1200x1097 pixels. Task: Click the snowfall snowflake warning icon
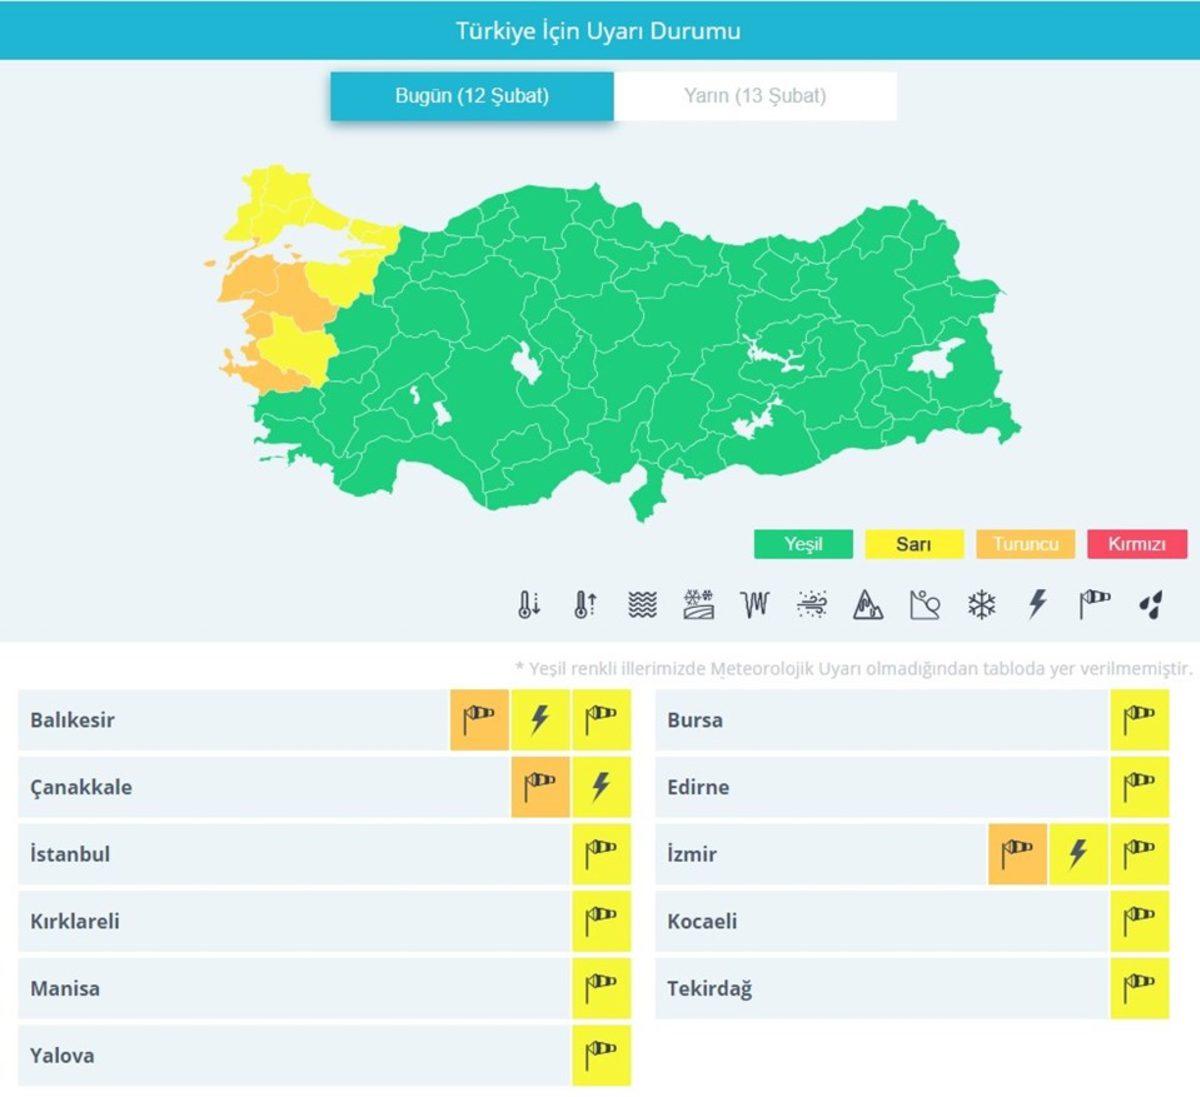pos(982,603)
